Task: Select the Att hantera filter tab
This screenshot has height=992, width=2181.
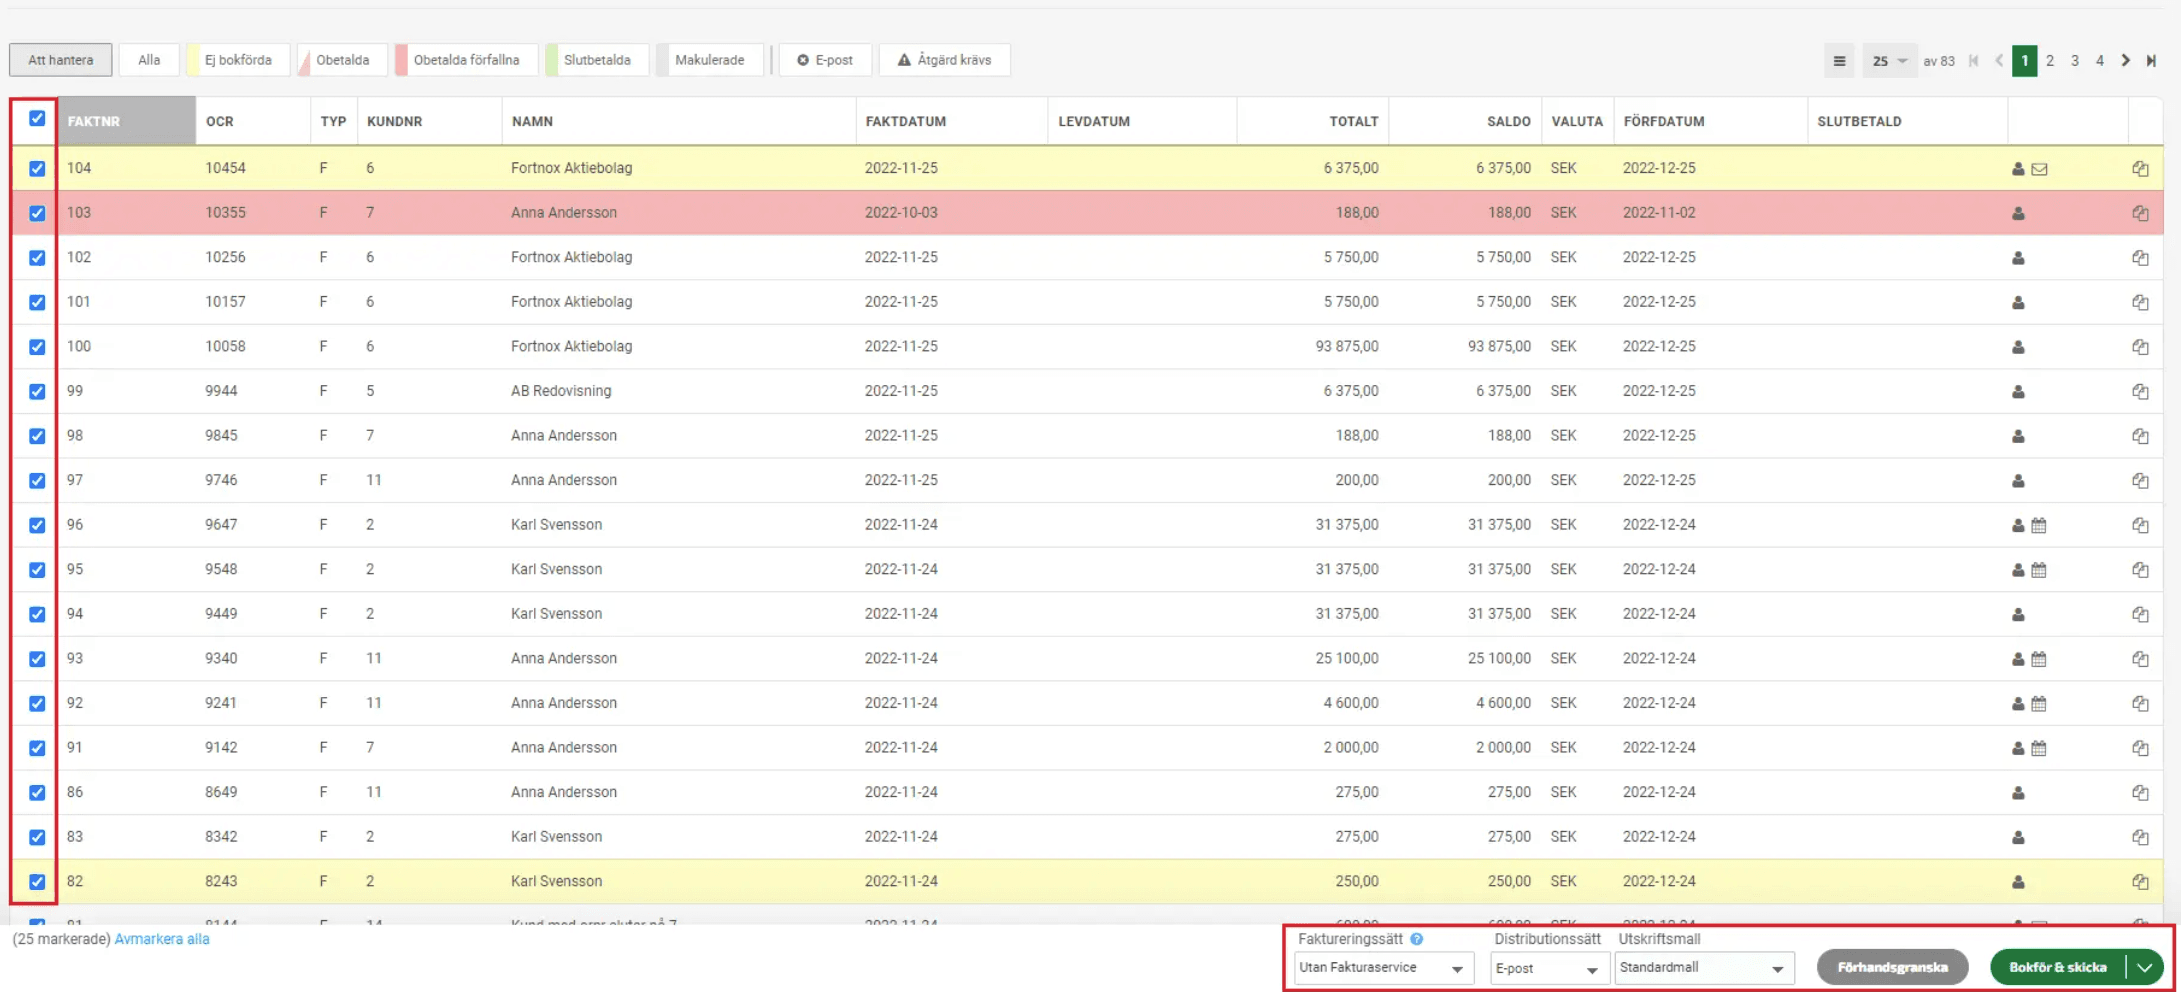Action: (61, 60)
